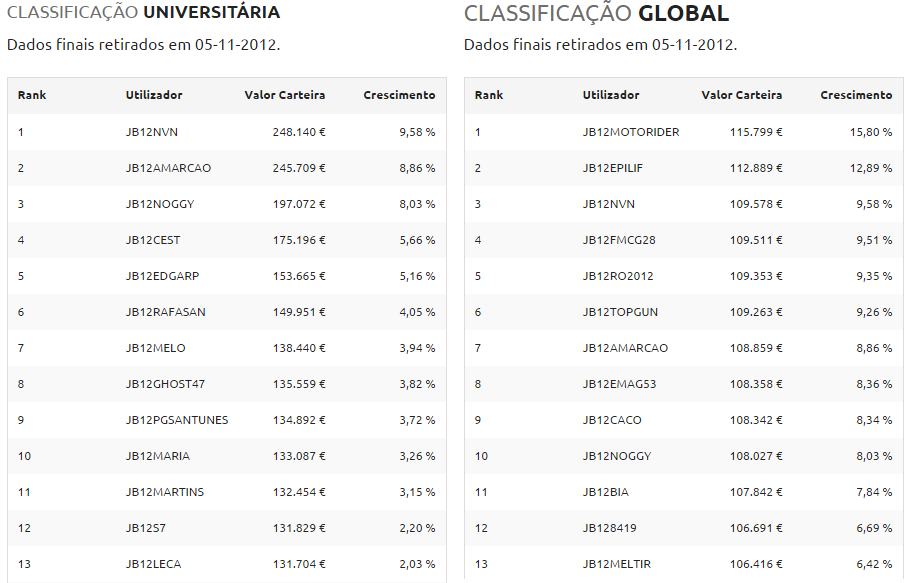Select Rank header in Classificação Global table
911x583 pixels.
(489, 96)
